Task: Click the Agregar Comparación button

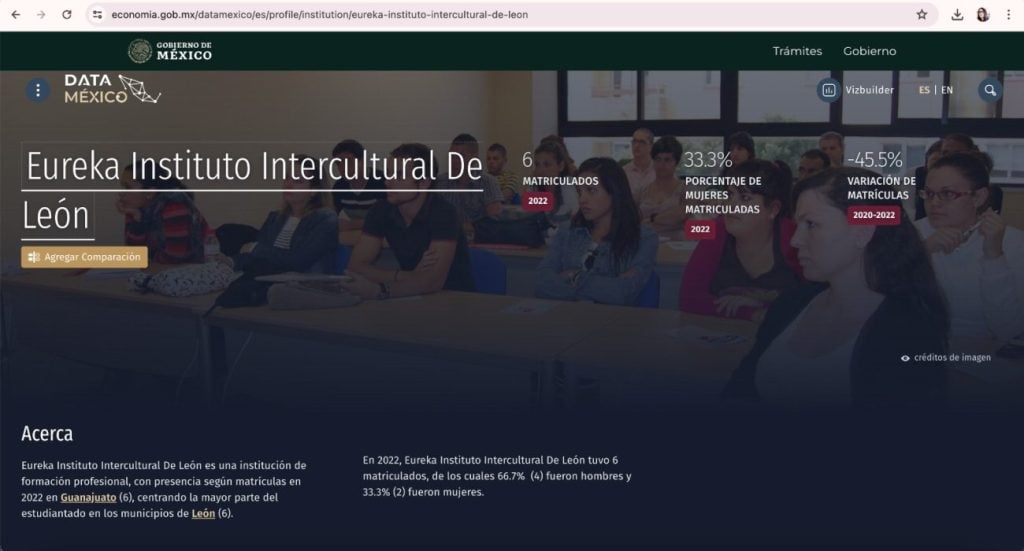Action: [x=84, y=257]
